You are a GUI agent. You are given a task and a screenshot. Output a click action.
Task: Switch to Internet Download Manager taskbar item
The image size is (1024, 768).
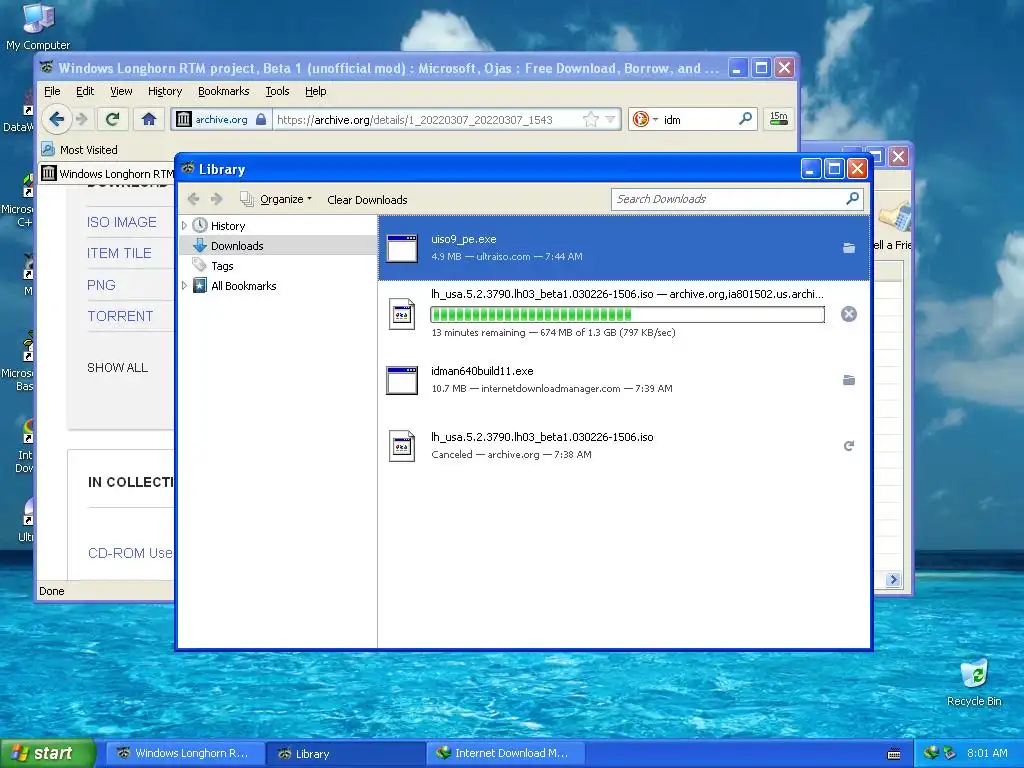pos(505,753)
